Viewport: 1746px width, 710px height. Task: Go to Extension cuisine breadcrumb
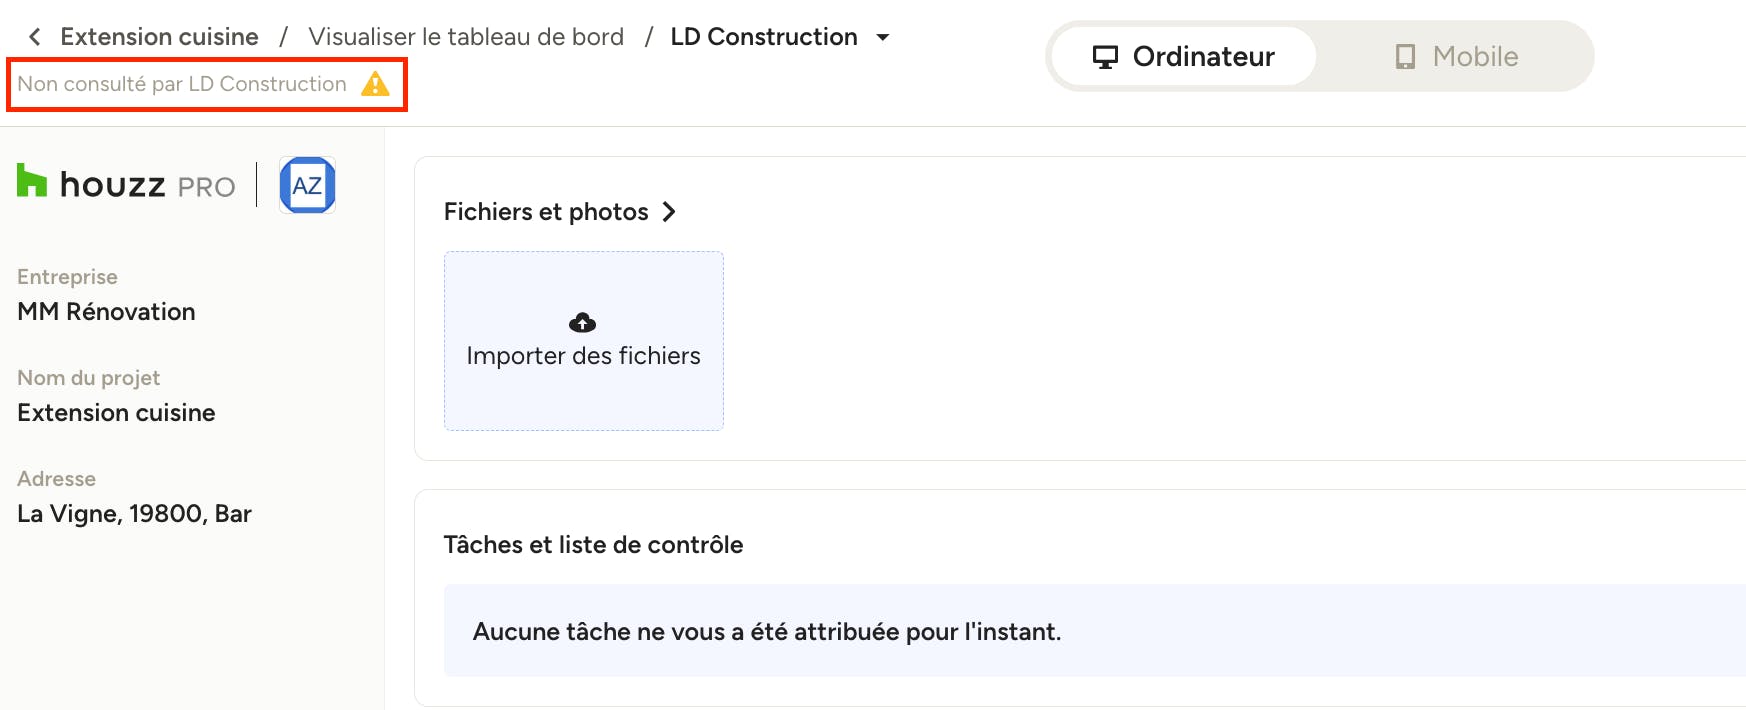pos(159,37)
